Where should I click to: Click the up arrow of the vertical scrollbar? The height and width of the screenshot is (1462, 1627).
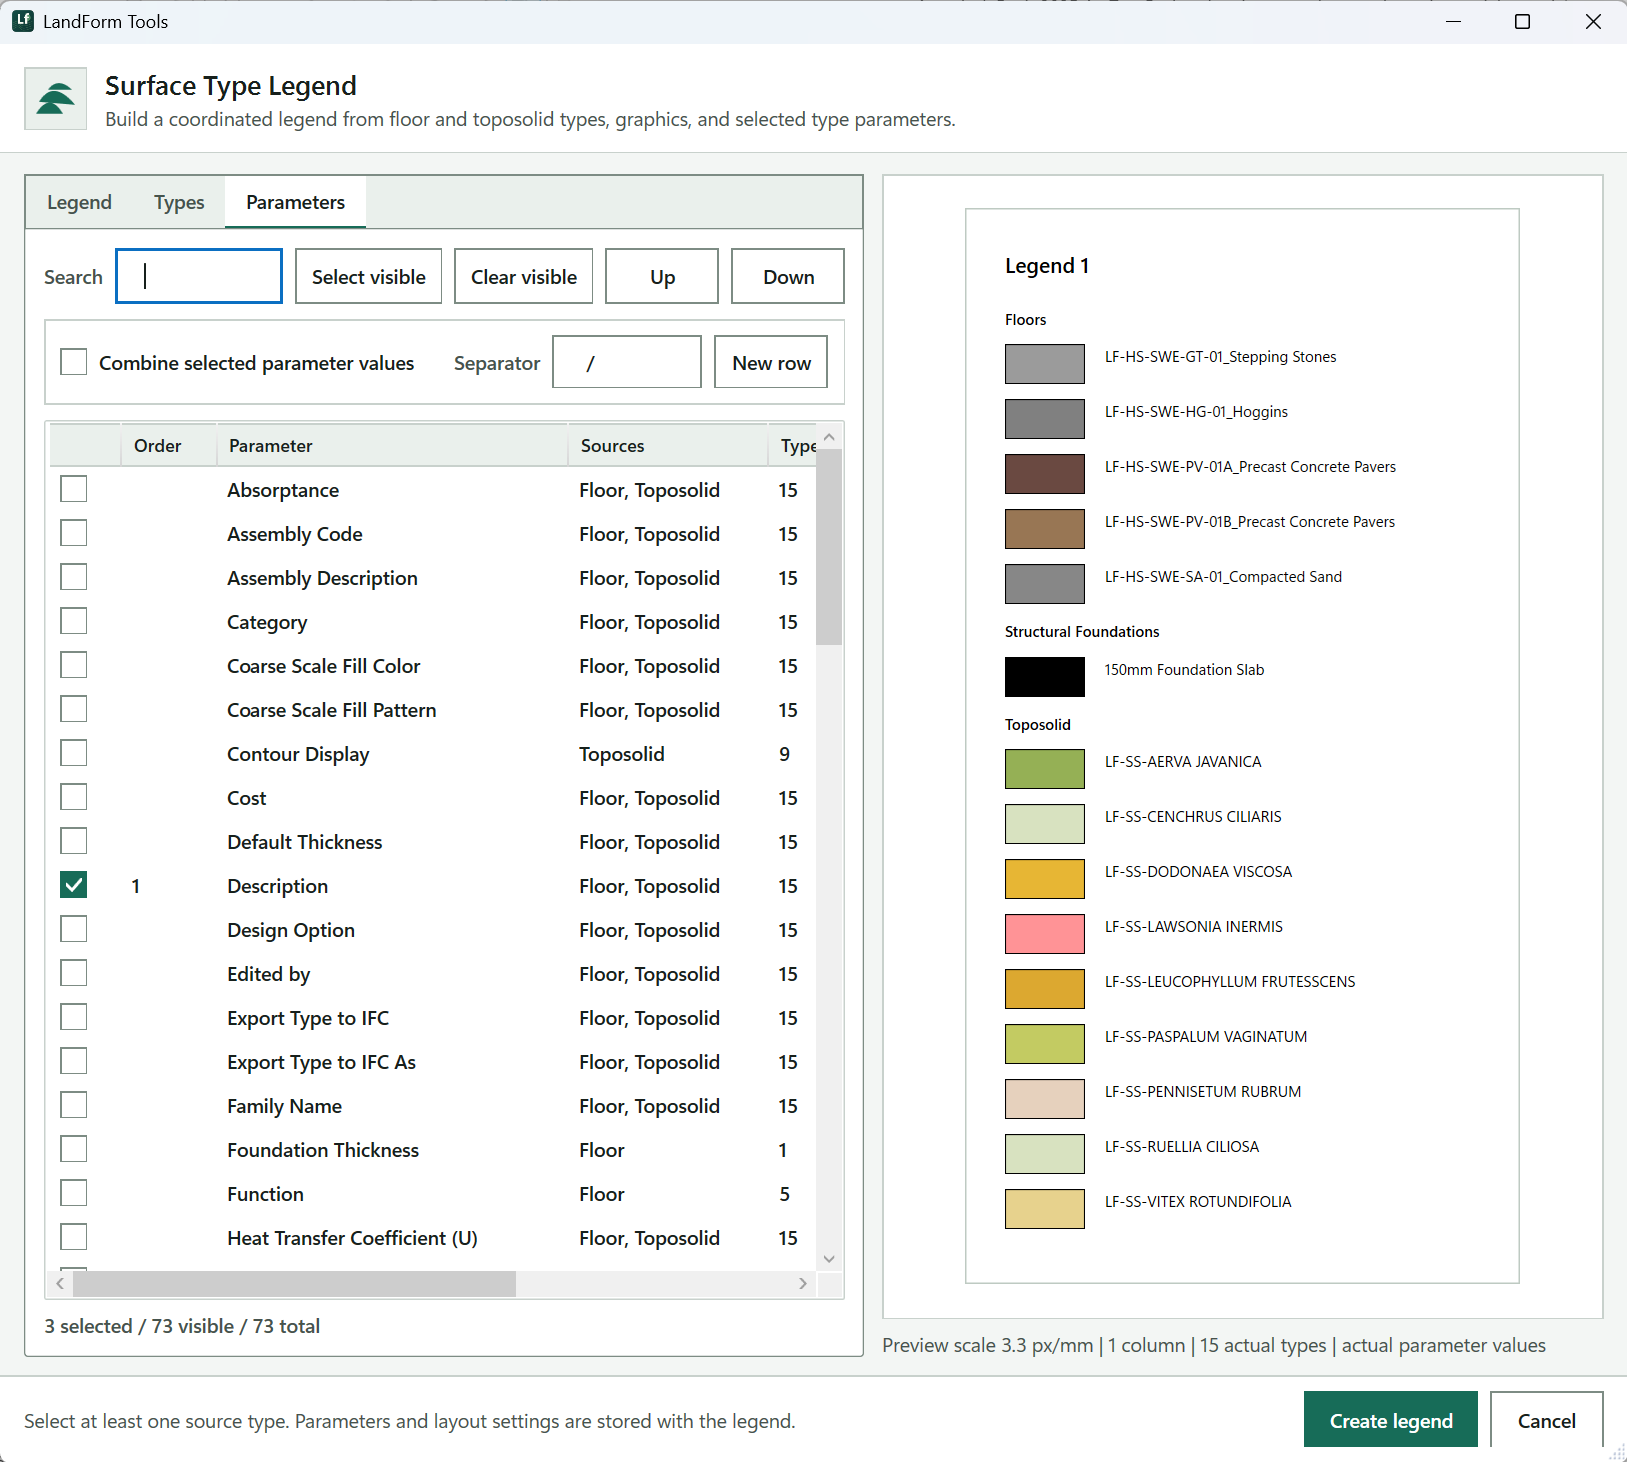829,437
